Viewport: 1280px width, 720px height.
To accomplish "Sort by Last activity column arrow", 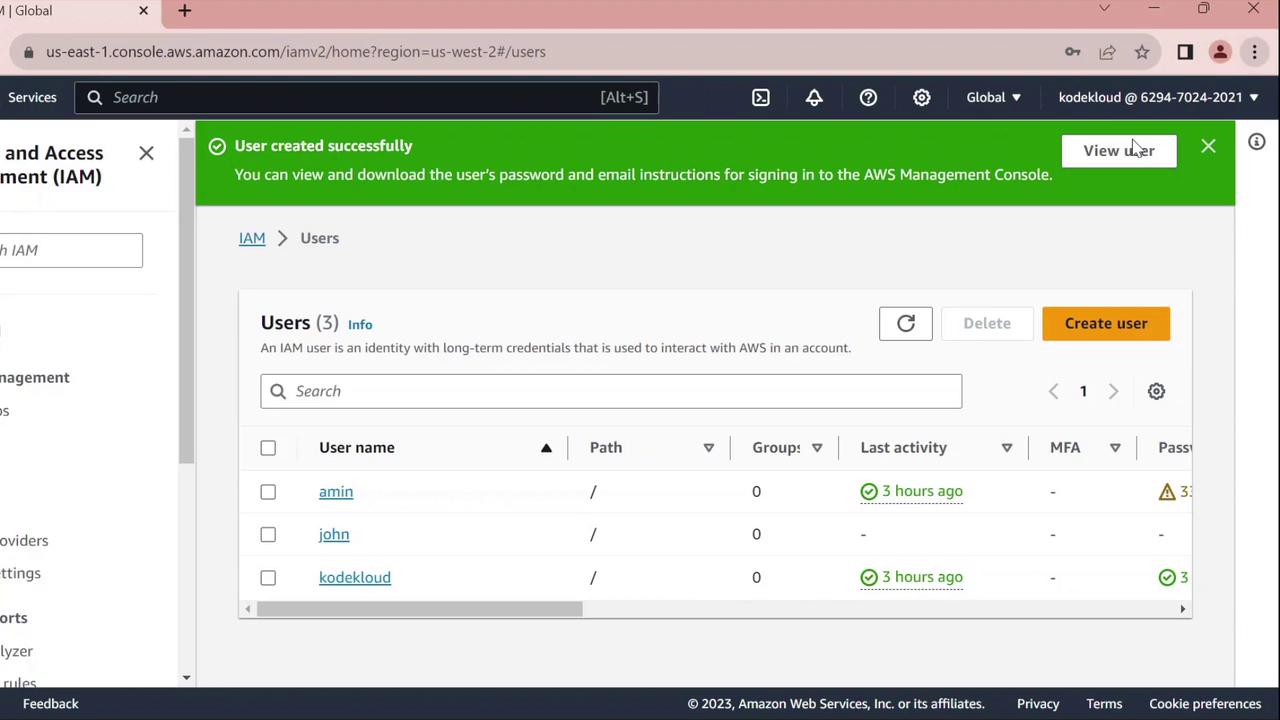I will [1007, 447].
